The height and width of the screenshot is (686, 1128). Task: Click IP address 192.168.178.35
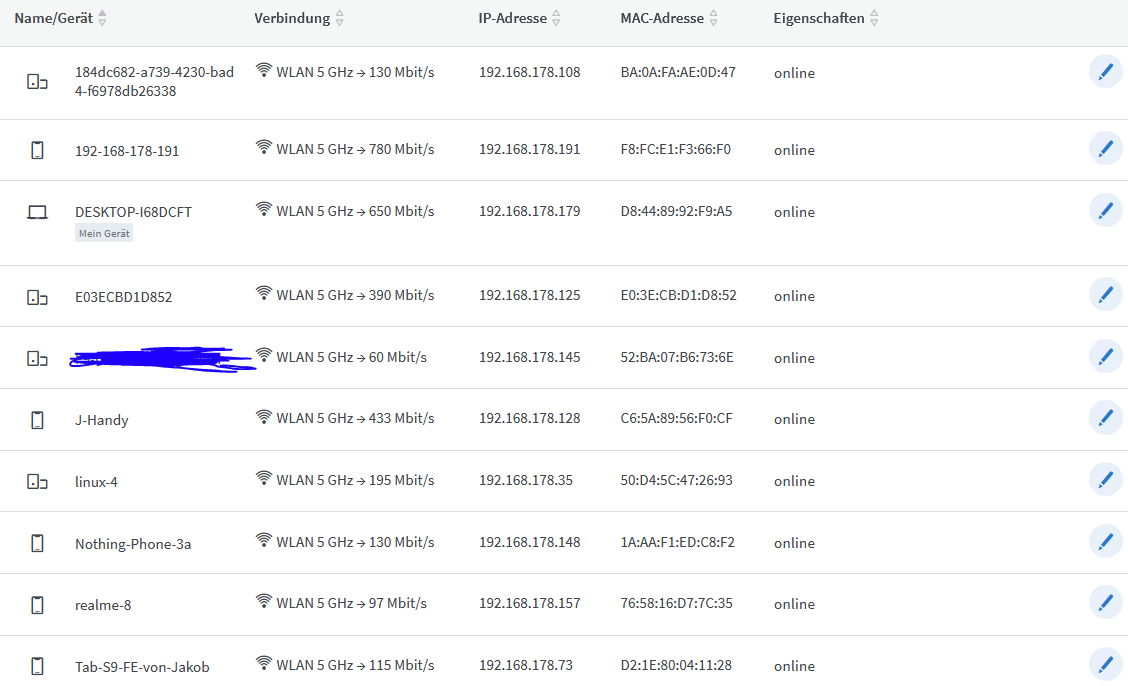(526, 480)
